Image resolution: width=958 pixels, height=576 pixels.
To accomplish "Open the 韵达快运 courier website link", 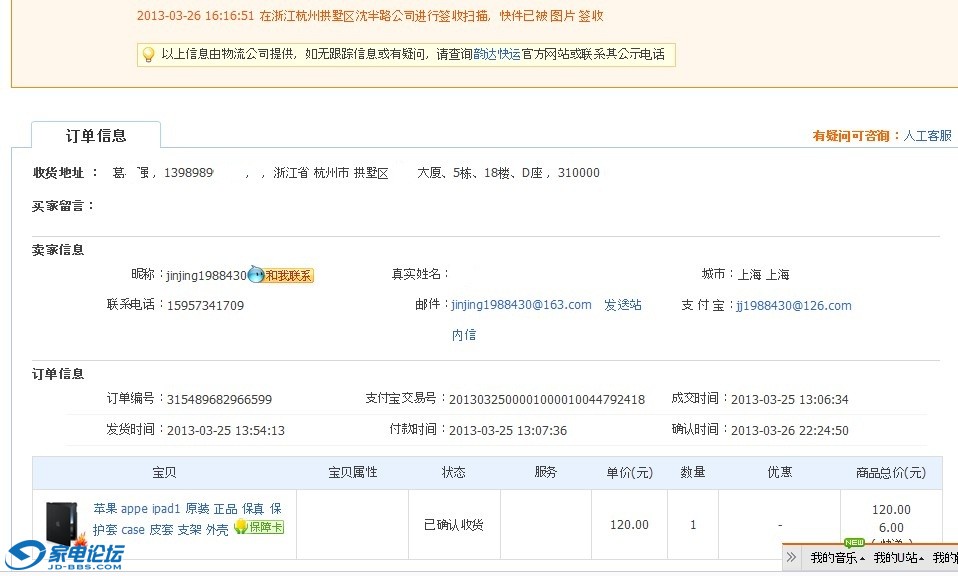I will click(x=497, y=55).
